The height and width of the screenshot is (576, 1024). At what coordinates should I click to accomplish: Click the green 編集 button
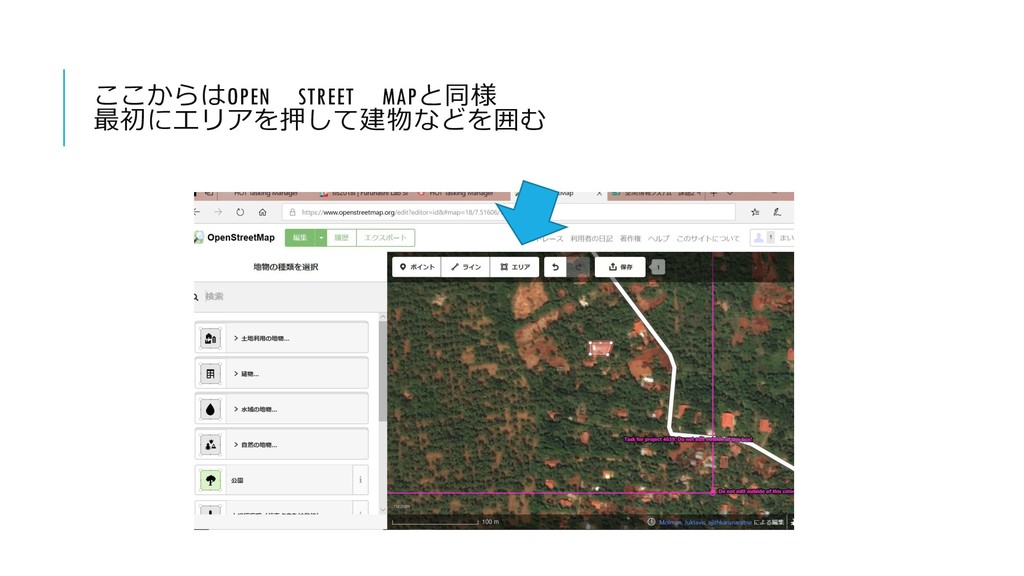(x=300, y=238)
